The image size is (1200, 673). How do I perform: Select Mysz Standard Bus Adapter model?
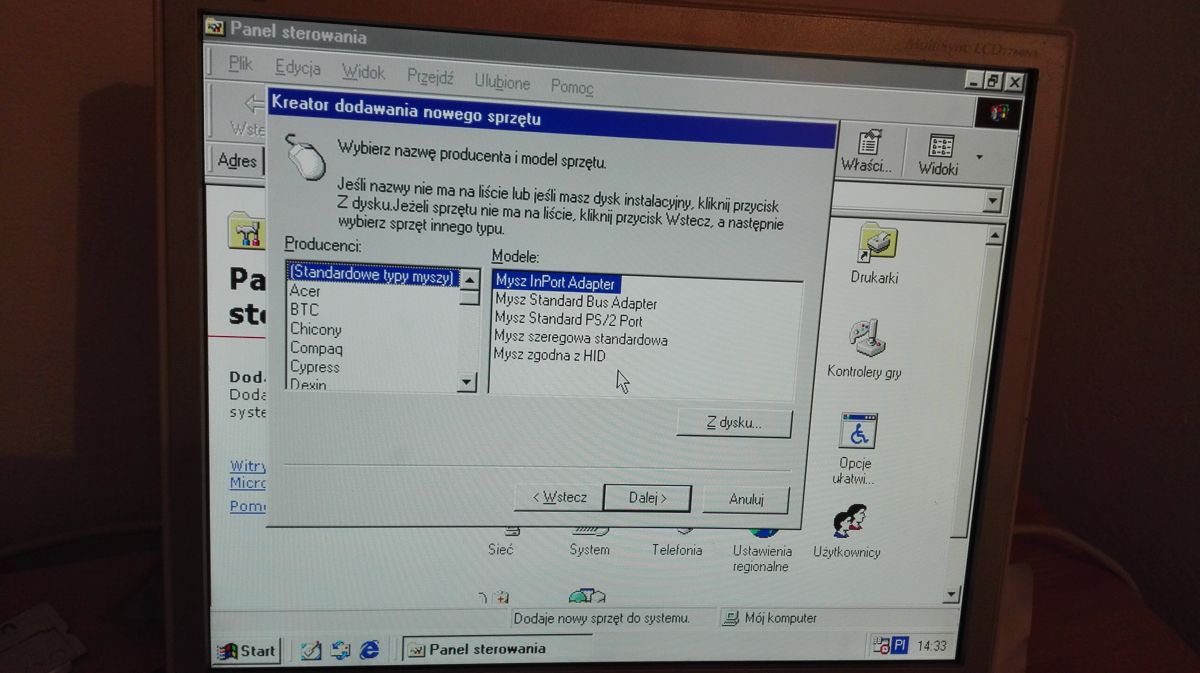point(576,302)
